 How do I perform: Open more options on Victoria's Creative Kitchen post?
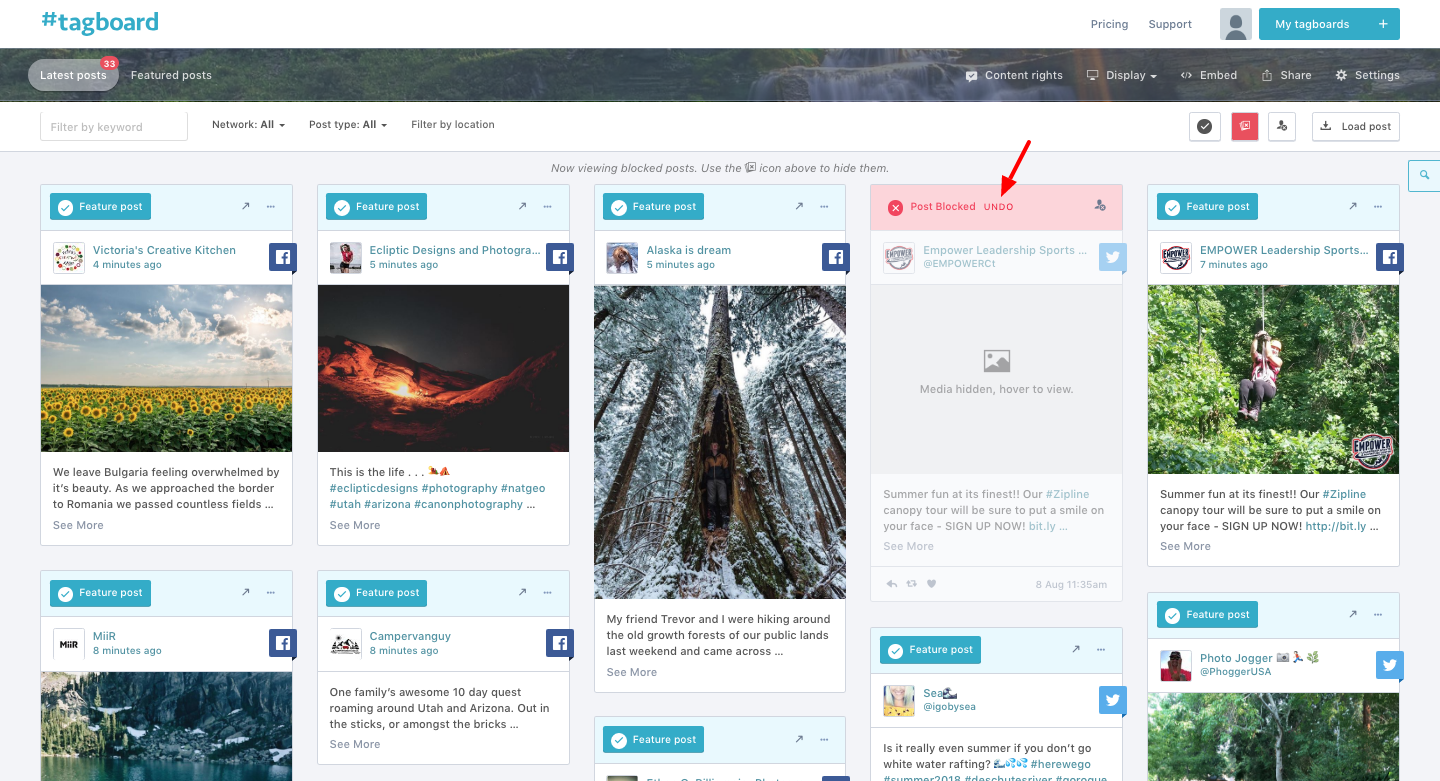[271, 207]
